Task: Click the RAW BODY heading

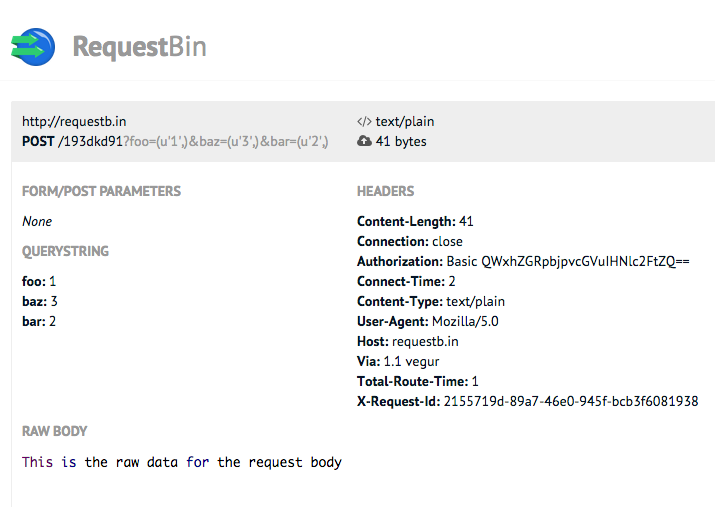Action: click(x=54, y=431)
